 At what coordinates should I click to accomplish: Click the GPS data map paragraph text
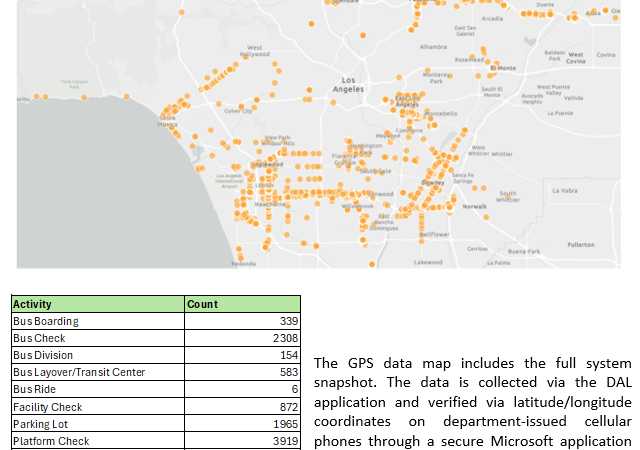pyautogui.click(x=473, y=400)
